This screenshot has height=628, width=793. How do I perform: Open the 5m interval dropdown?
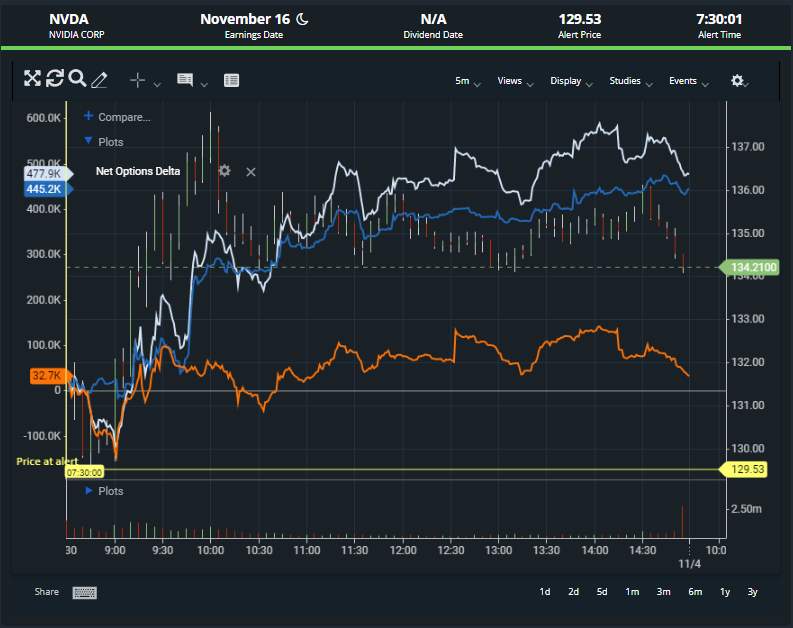[x=467, y=81]
